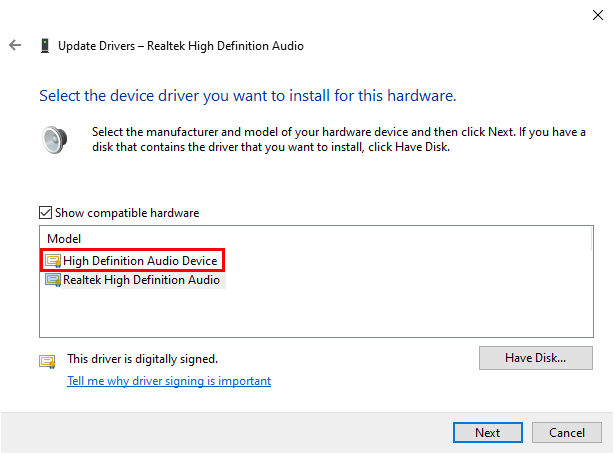Select High Definition Audio Device in list

click(140, 261)
